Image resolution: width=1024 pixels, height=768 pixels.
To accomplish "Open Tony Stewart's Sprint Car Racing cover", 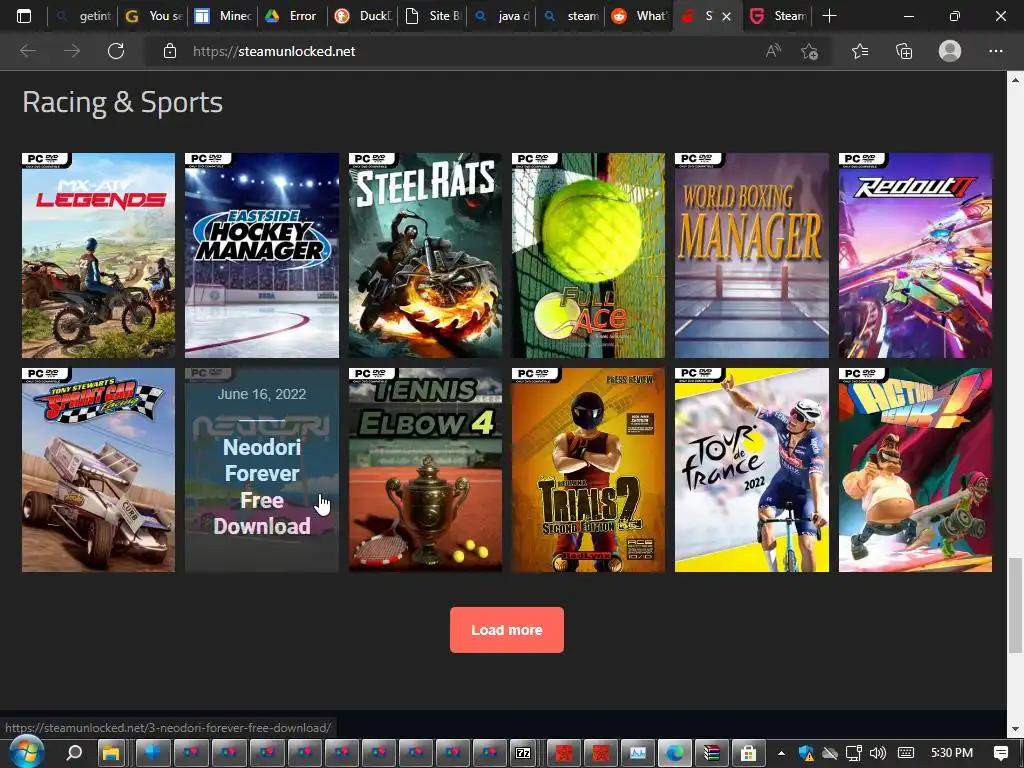I will [99, 470].
